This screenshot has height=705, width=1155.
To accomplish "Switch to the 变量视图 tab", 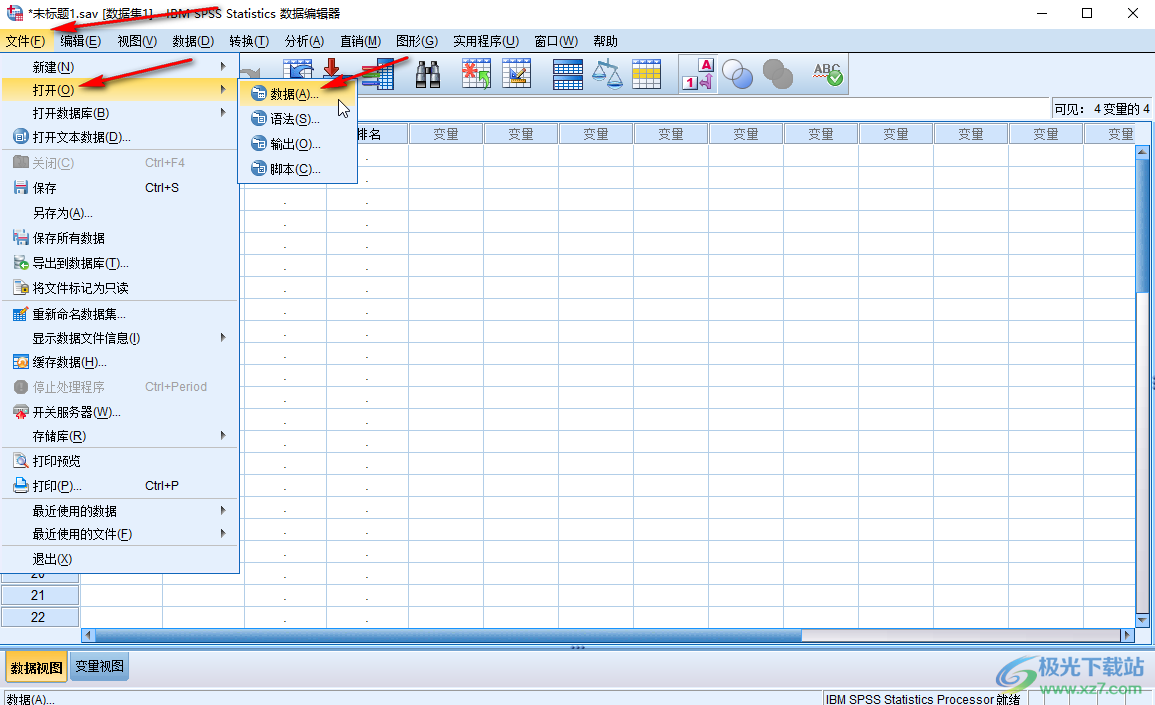I will click(99, 666).
